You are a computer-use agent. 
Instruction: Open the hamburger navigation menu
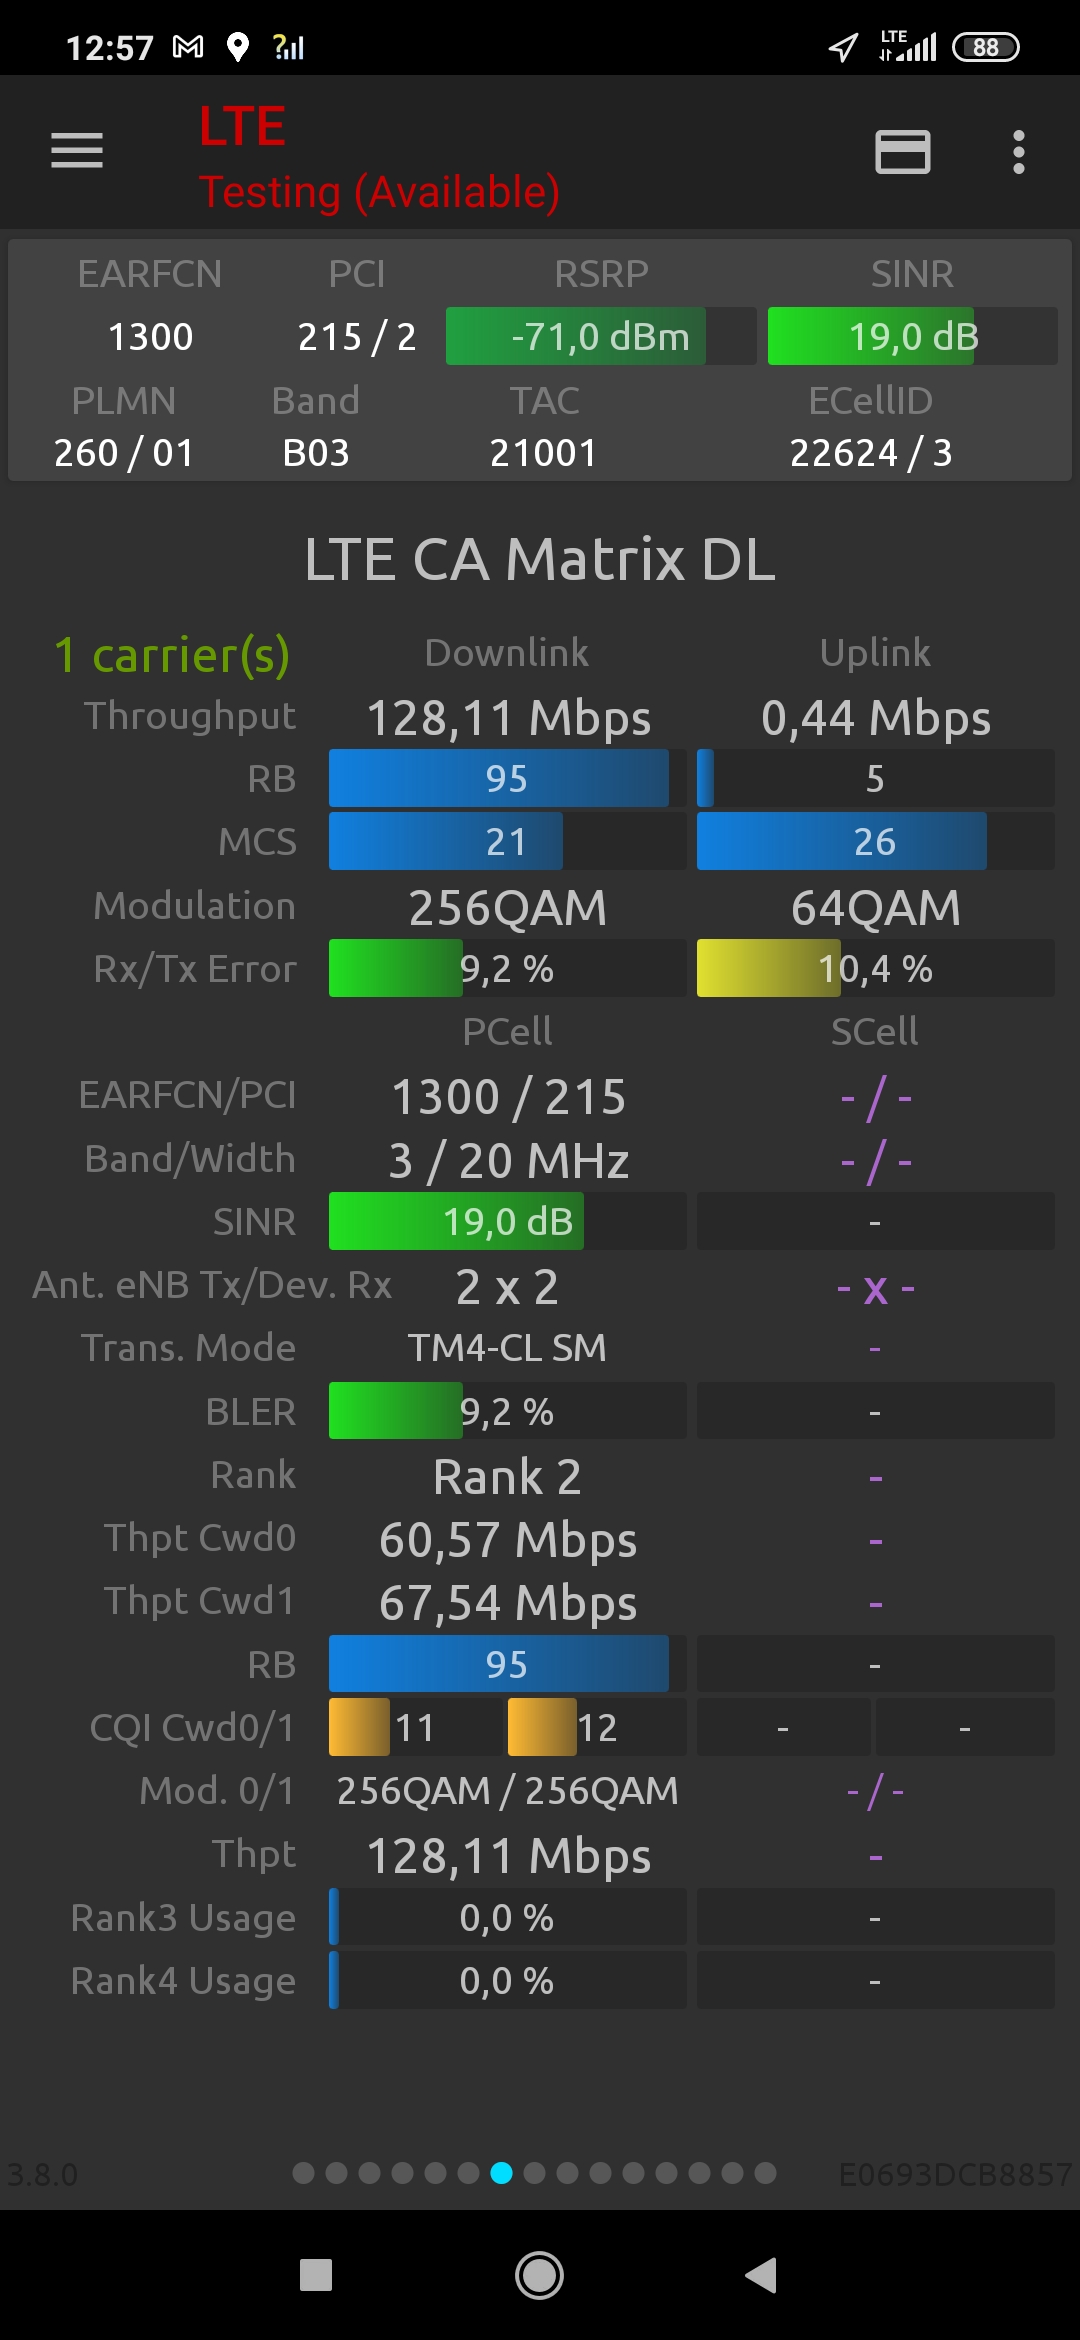click(77, 151)
